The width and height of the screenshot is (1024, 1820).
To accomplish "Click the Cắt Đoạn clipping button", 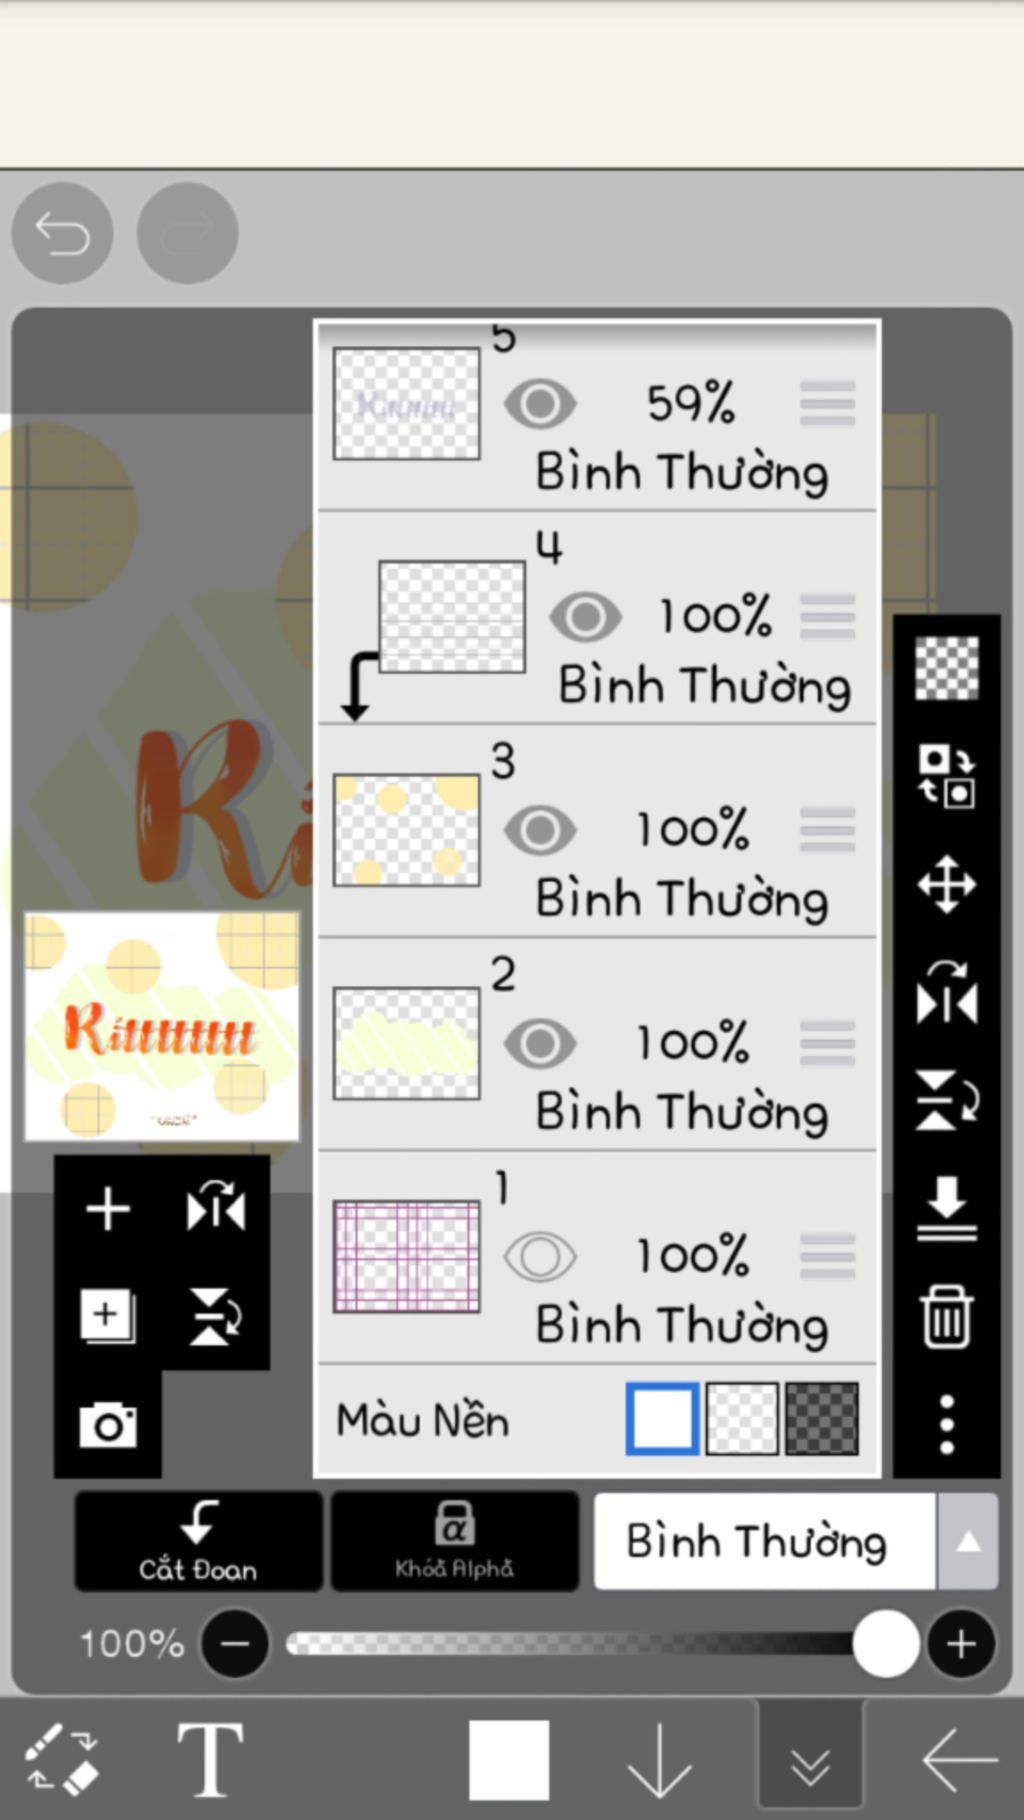I will click(198, 1541).
